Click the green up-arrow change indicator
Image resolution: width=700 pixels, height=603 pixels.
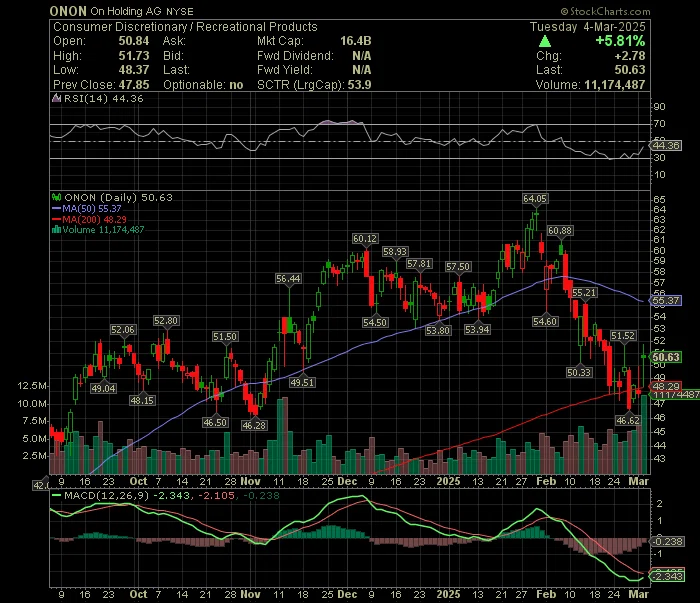545,42
